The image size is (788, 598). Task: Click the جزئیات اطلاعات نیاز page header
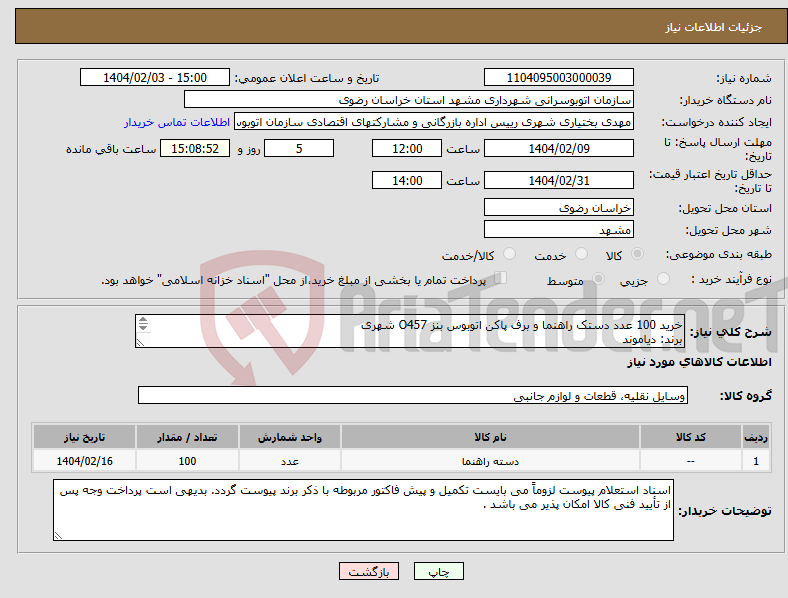pos(713,27)
